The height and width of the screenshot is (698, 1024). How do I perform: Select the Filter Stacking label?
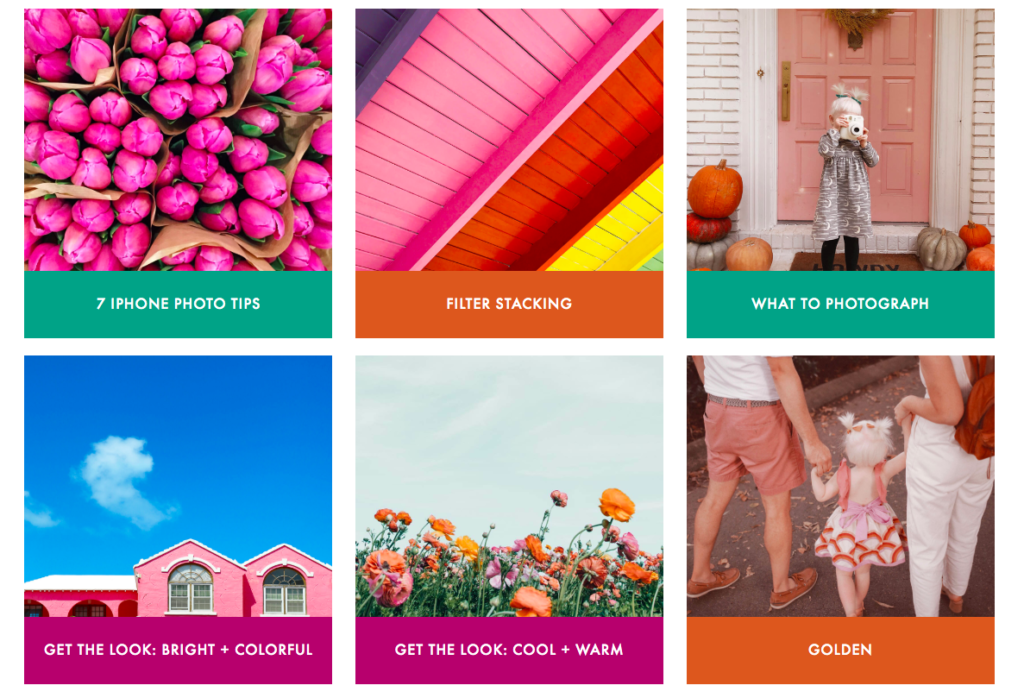click(x=509, y=304)
